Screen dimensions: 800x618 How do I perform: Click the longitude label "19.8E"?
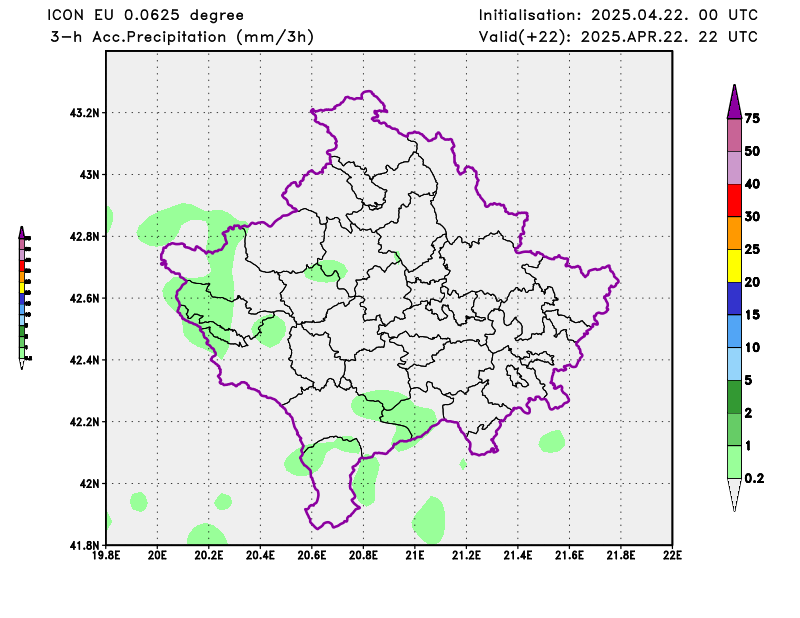tap(106, 555)
